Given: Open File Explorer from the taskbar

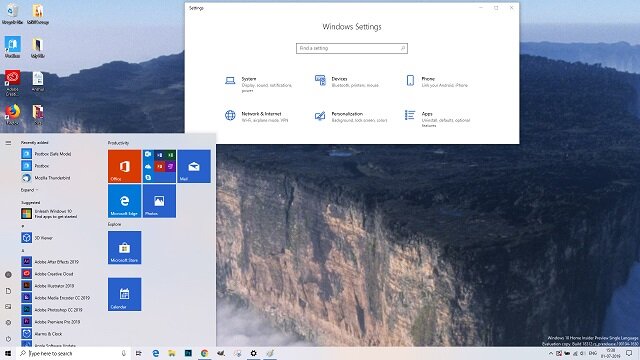Looking at the screenshot, I should point(172,353).
